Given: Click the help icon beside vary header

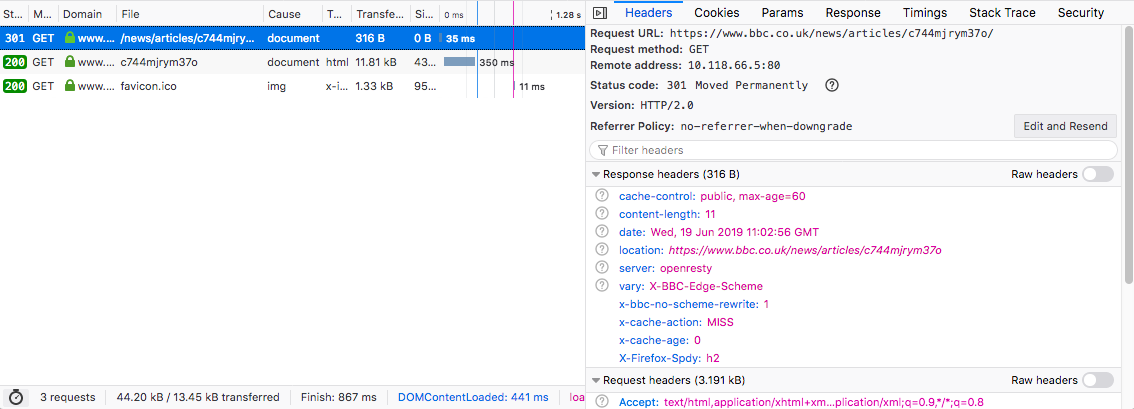Looking at the screenshot, I should (x=601, y=286).
